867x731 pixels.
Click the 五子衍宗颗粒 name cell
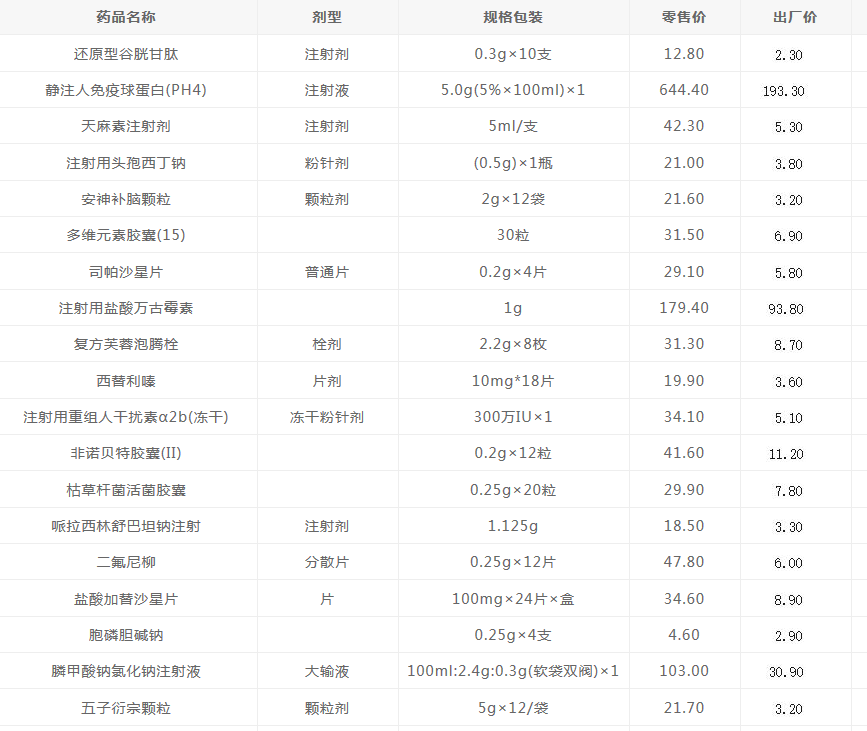[x=126, y=708]
